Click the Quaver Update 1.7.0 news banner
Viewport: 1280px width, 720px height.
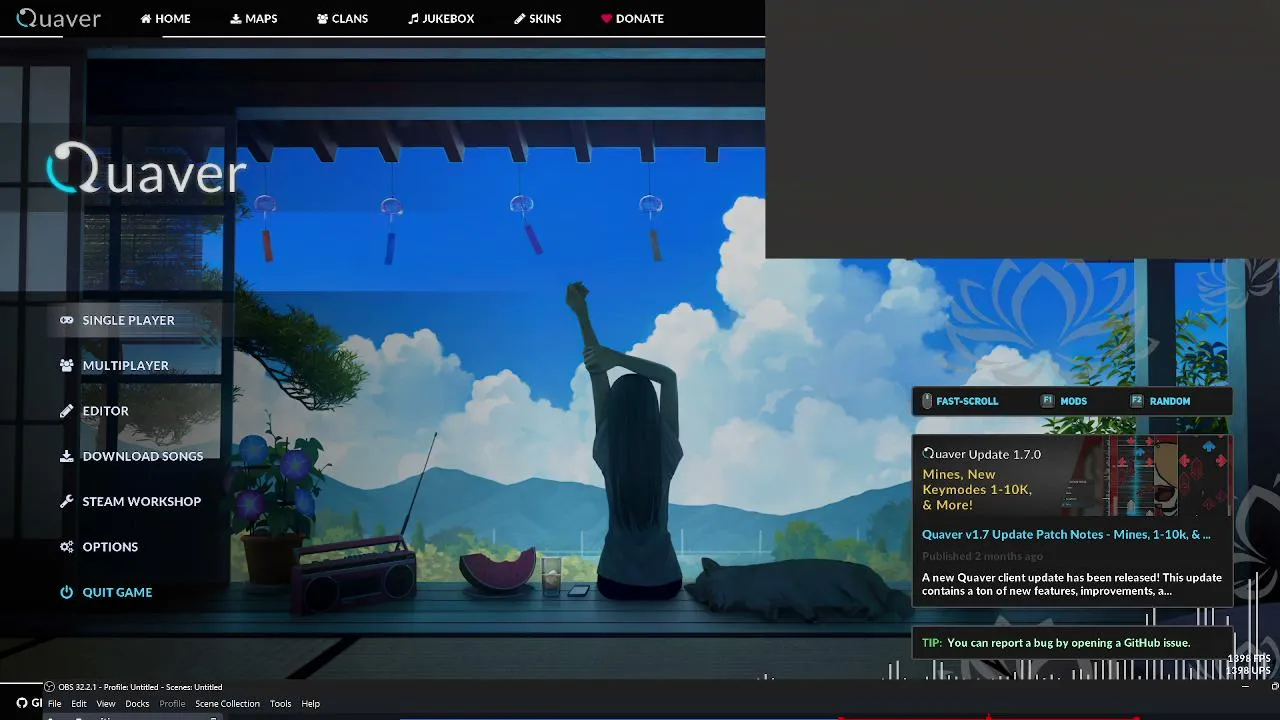[x=1072, y=476]
